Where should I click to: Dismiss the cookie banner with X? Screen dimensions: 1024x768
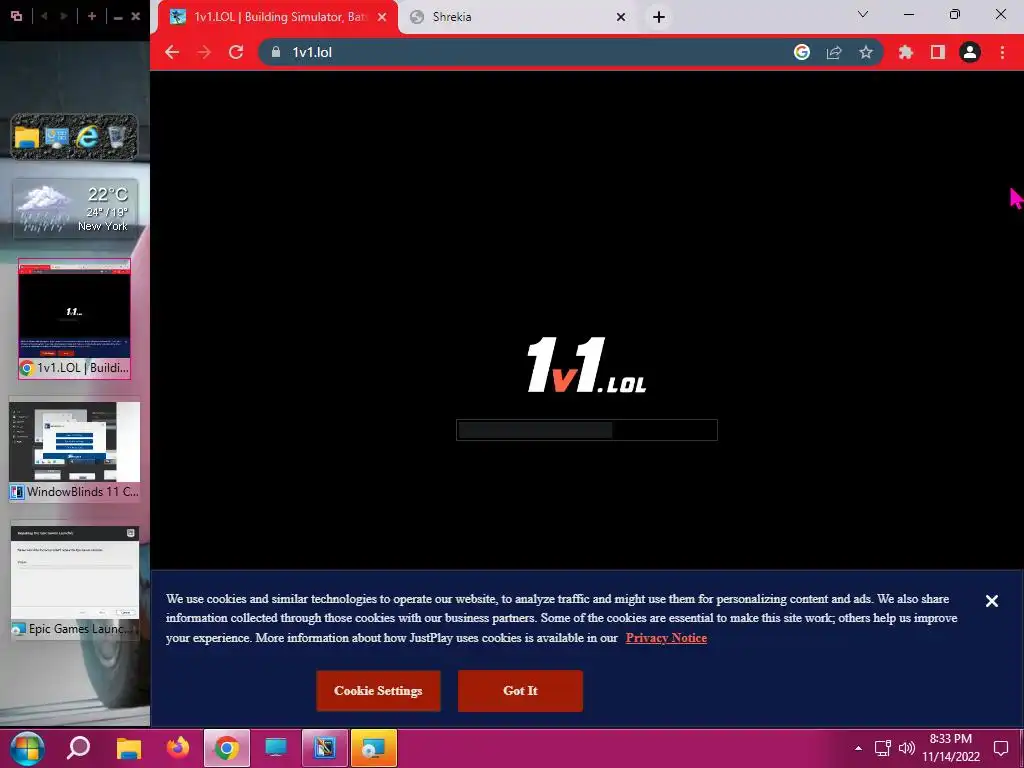pyautogui.click(x=991, y=601)
